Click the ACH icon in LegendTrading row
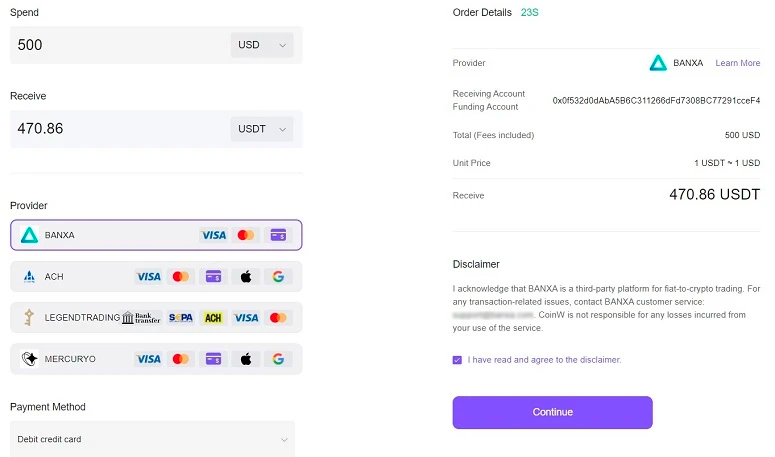 [213, 318]
